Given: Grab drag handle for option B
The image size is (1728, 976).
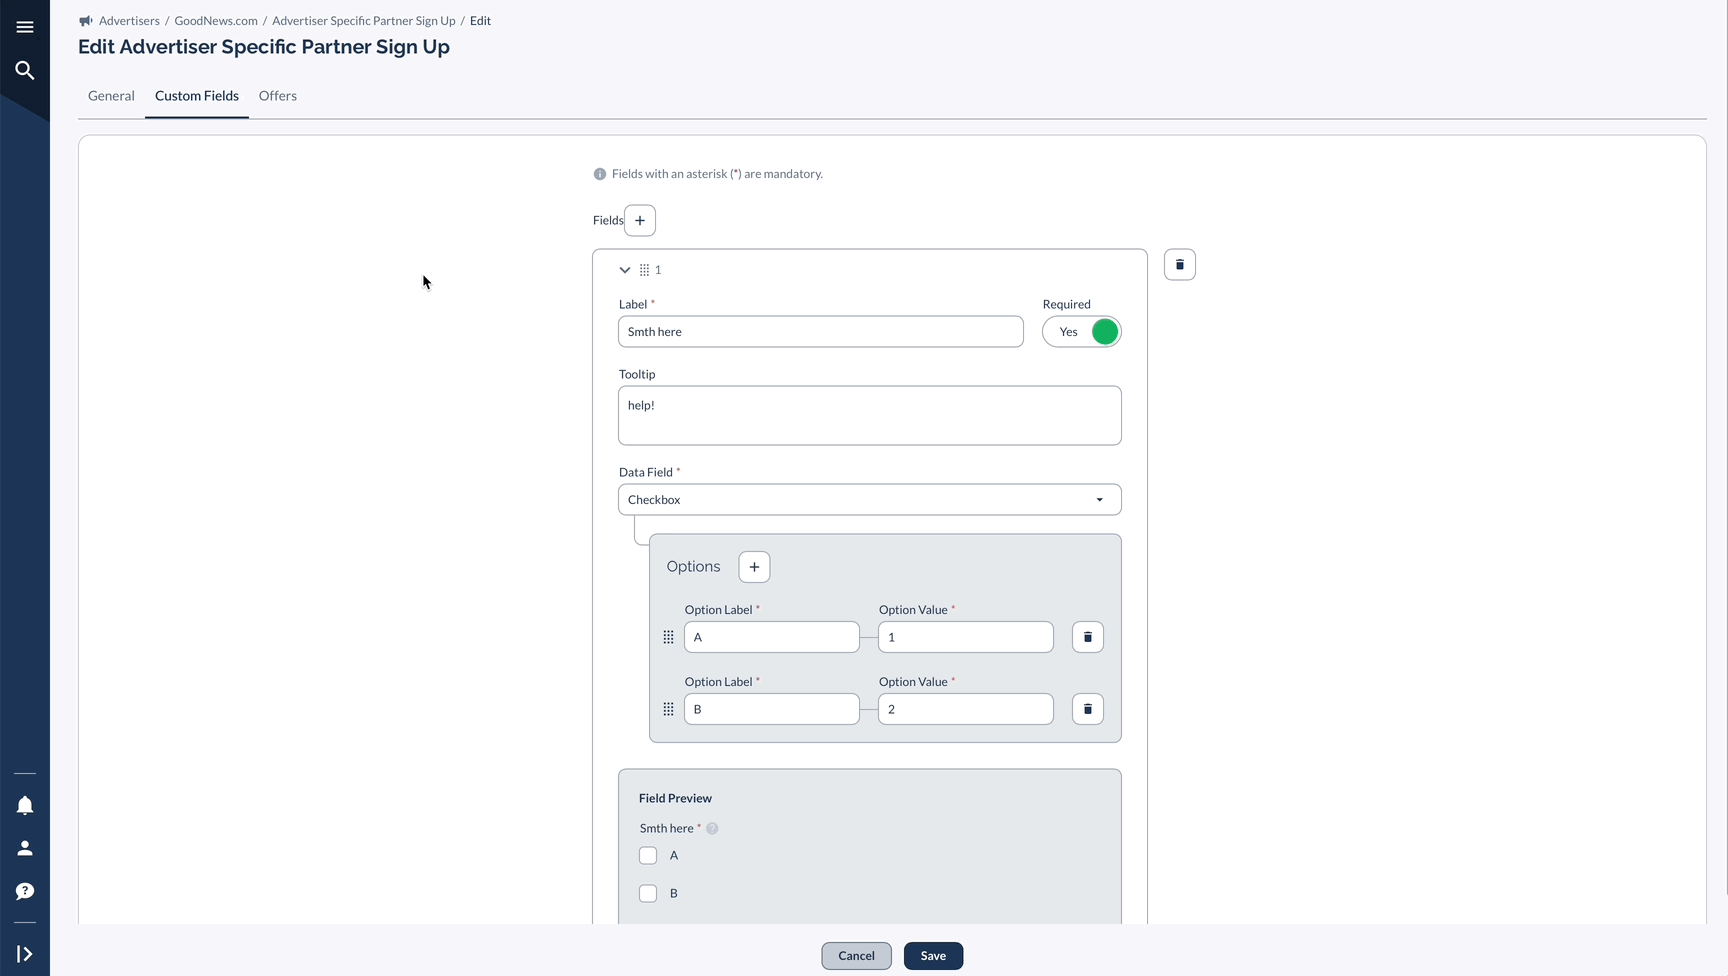Looking at the screenshot, I should click(669, 709).
